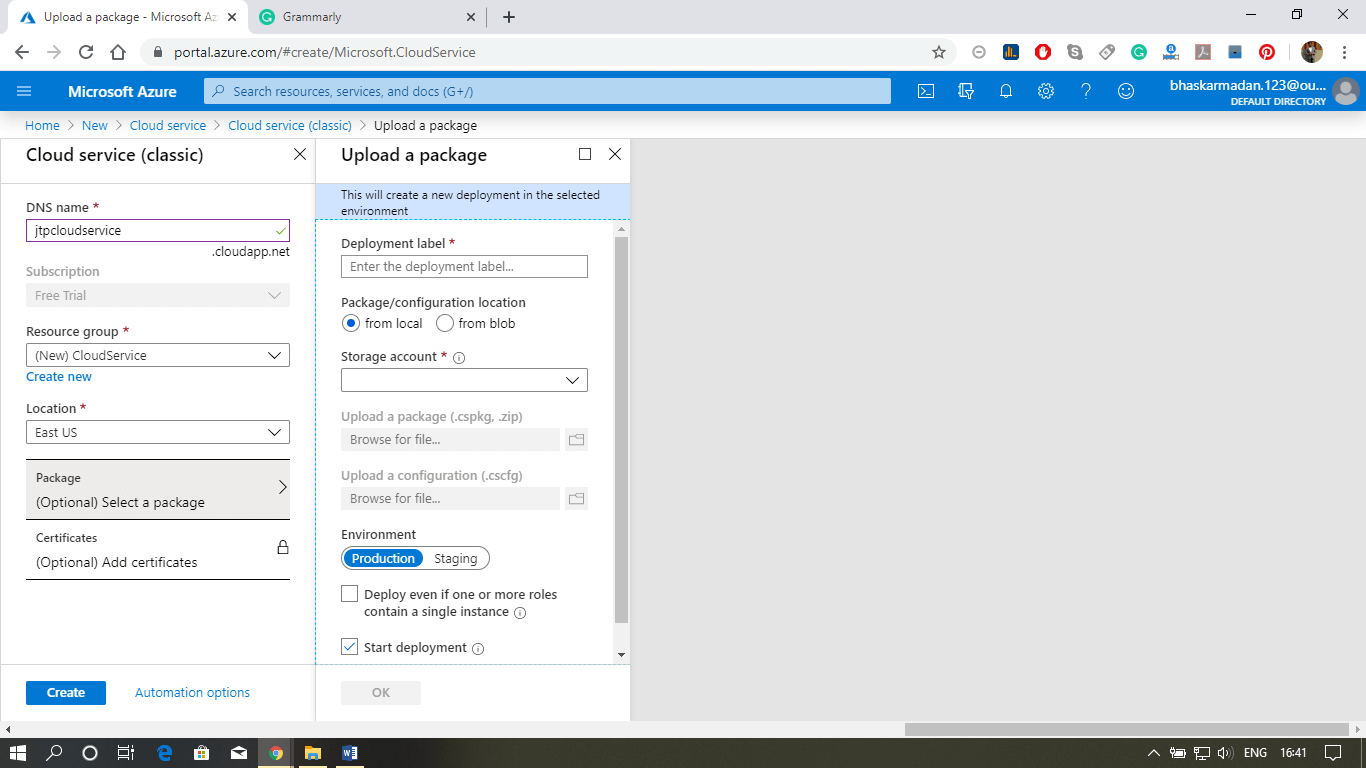Click the Create new resource group link
Screen dimensions: 1366x768
pyautogui.click(x=59, y=377)
